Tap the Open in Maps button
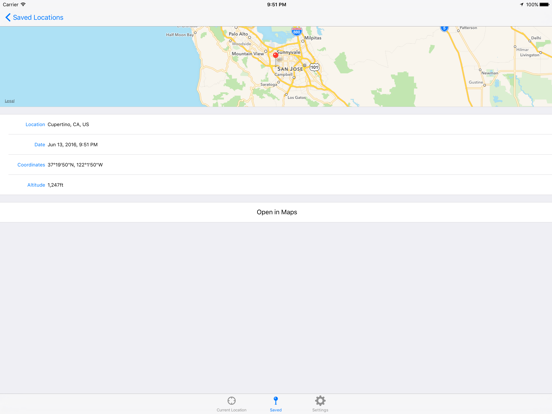This screenshot has width=552, height=414. [276, 212]
